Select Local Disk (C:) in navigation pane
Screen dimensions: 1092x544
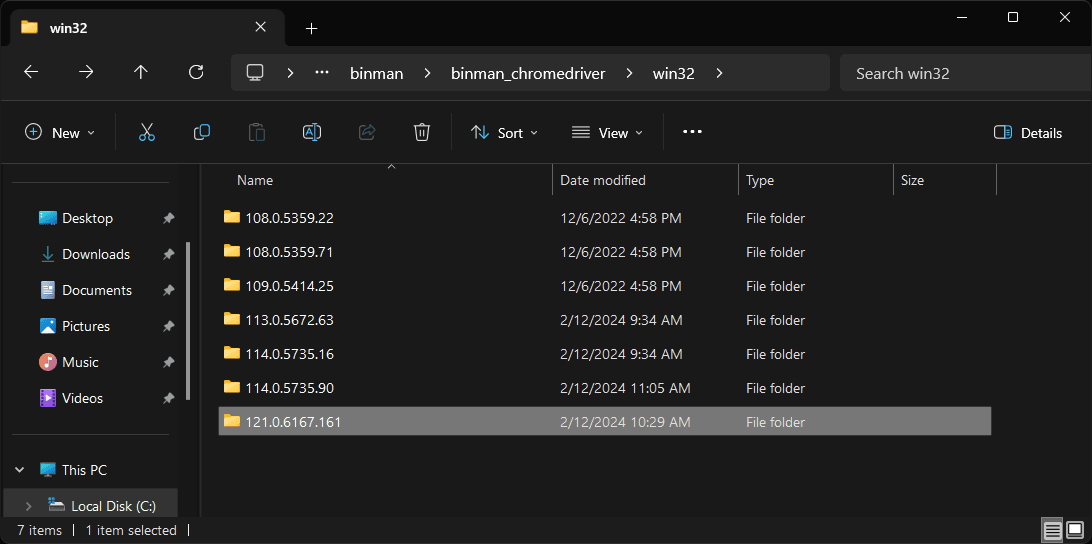(x=114, y=506)
